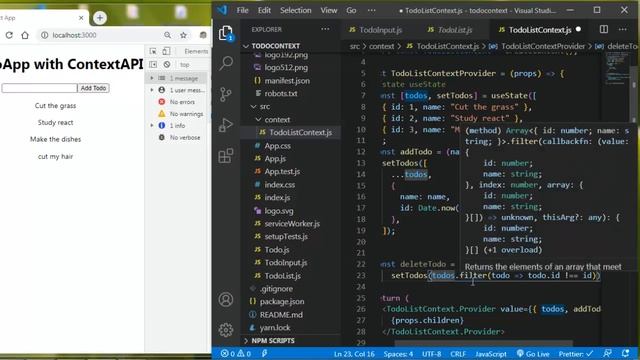The image size is (640, 360).
Task: Switch to the TodoList.js editor tab
Action: (450, 30)
